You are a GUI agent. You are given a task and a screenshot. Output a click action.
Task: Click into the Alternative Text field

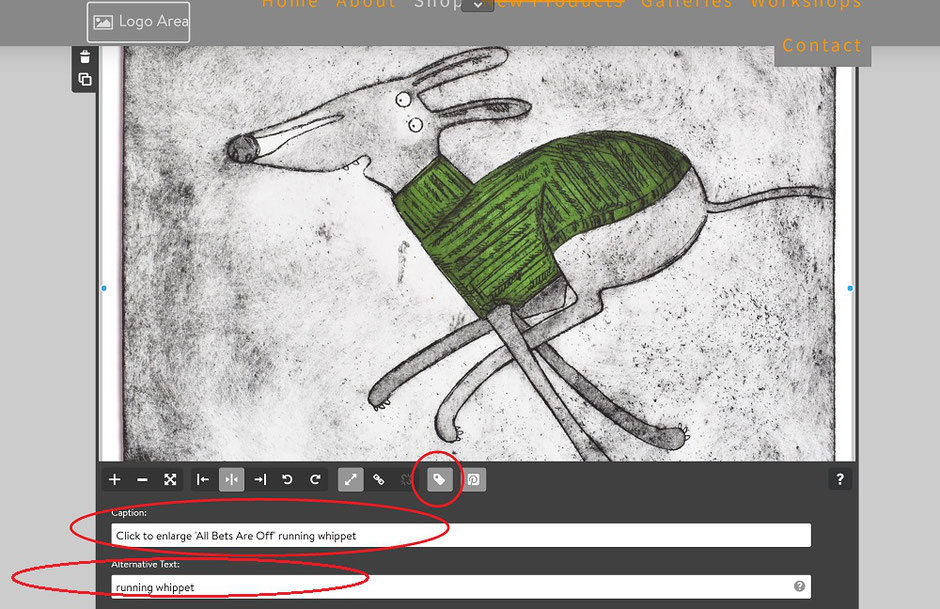point(461,587)
